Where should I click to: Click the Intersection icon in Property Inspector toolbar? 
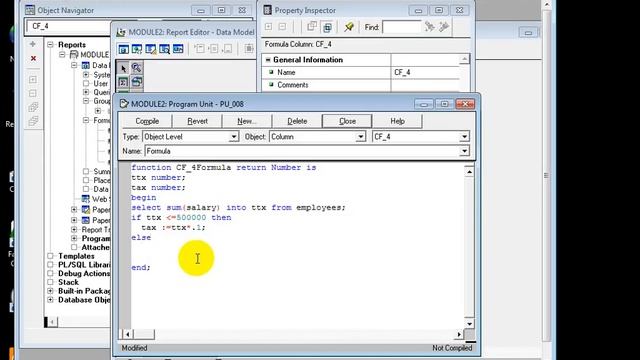click(327, 27)
